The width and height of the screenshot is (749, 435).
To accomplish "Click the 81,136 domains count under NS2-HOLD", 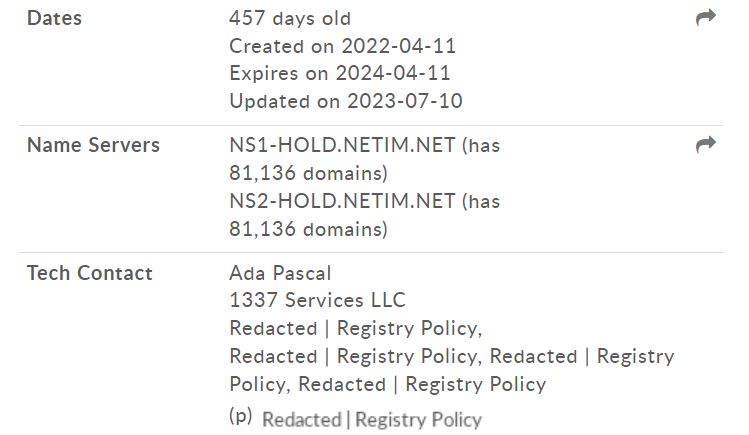I will click(x=308, y=229).
